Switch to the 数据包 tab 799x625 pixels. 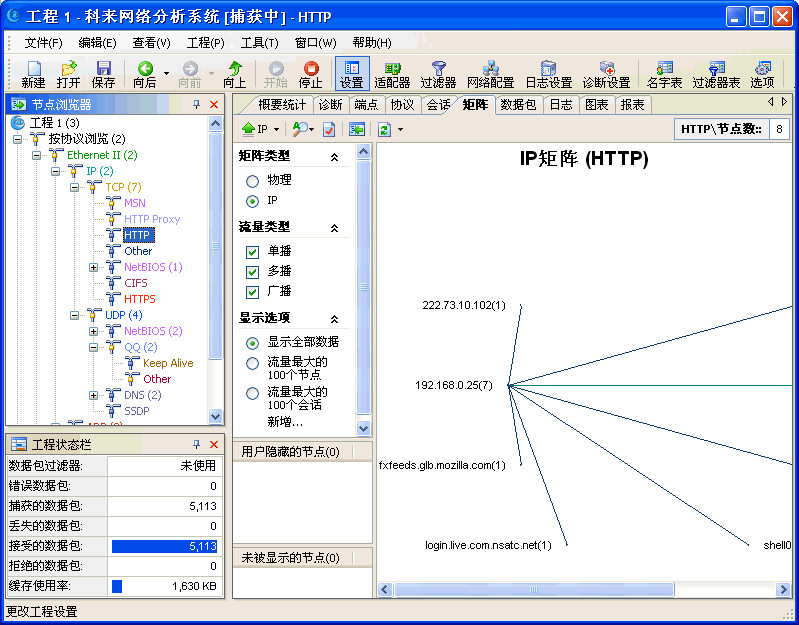[518, 105]
